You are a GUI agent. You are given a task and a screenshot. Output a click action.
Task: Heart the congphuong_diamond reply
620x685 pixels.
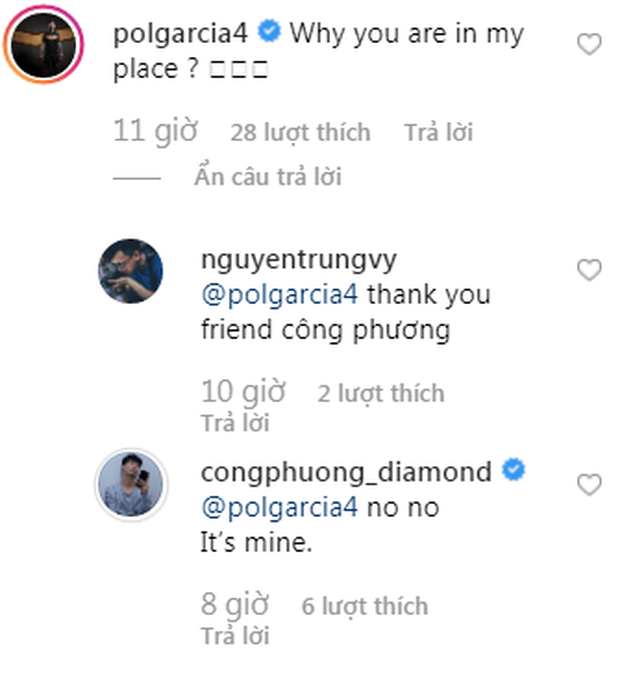tap(590, 485)
